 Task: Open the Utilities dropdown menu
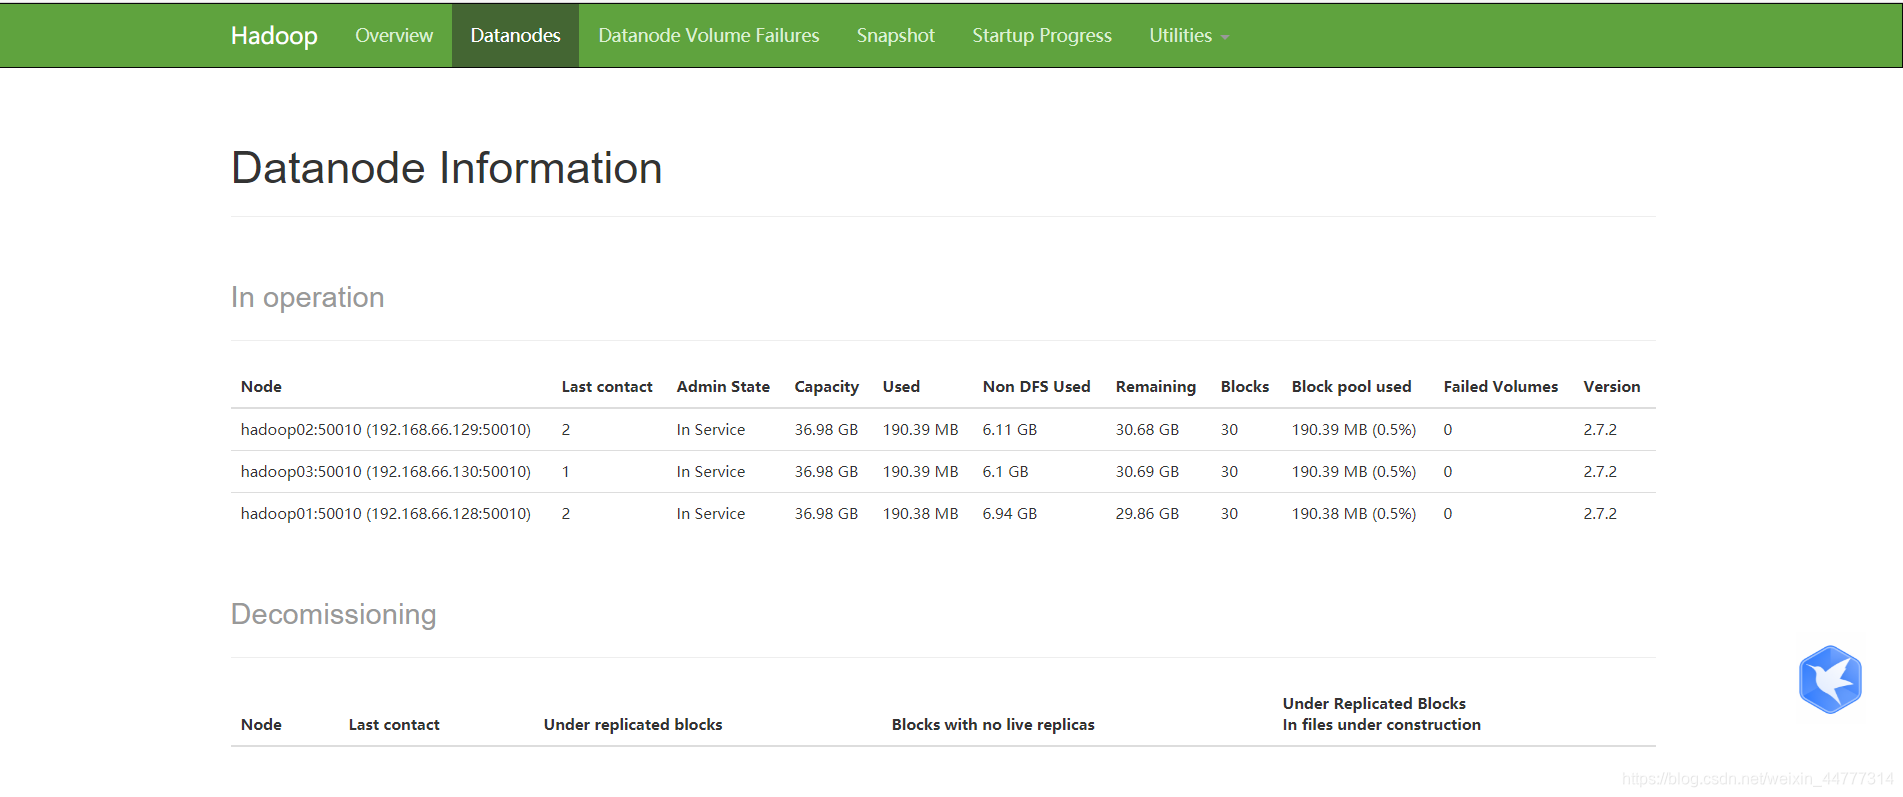[1189, 35]
